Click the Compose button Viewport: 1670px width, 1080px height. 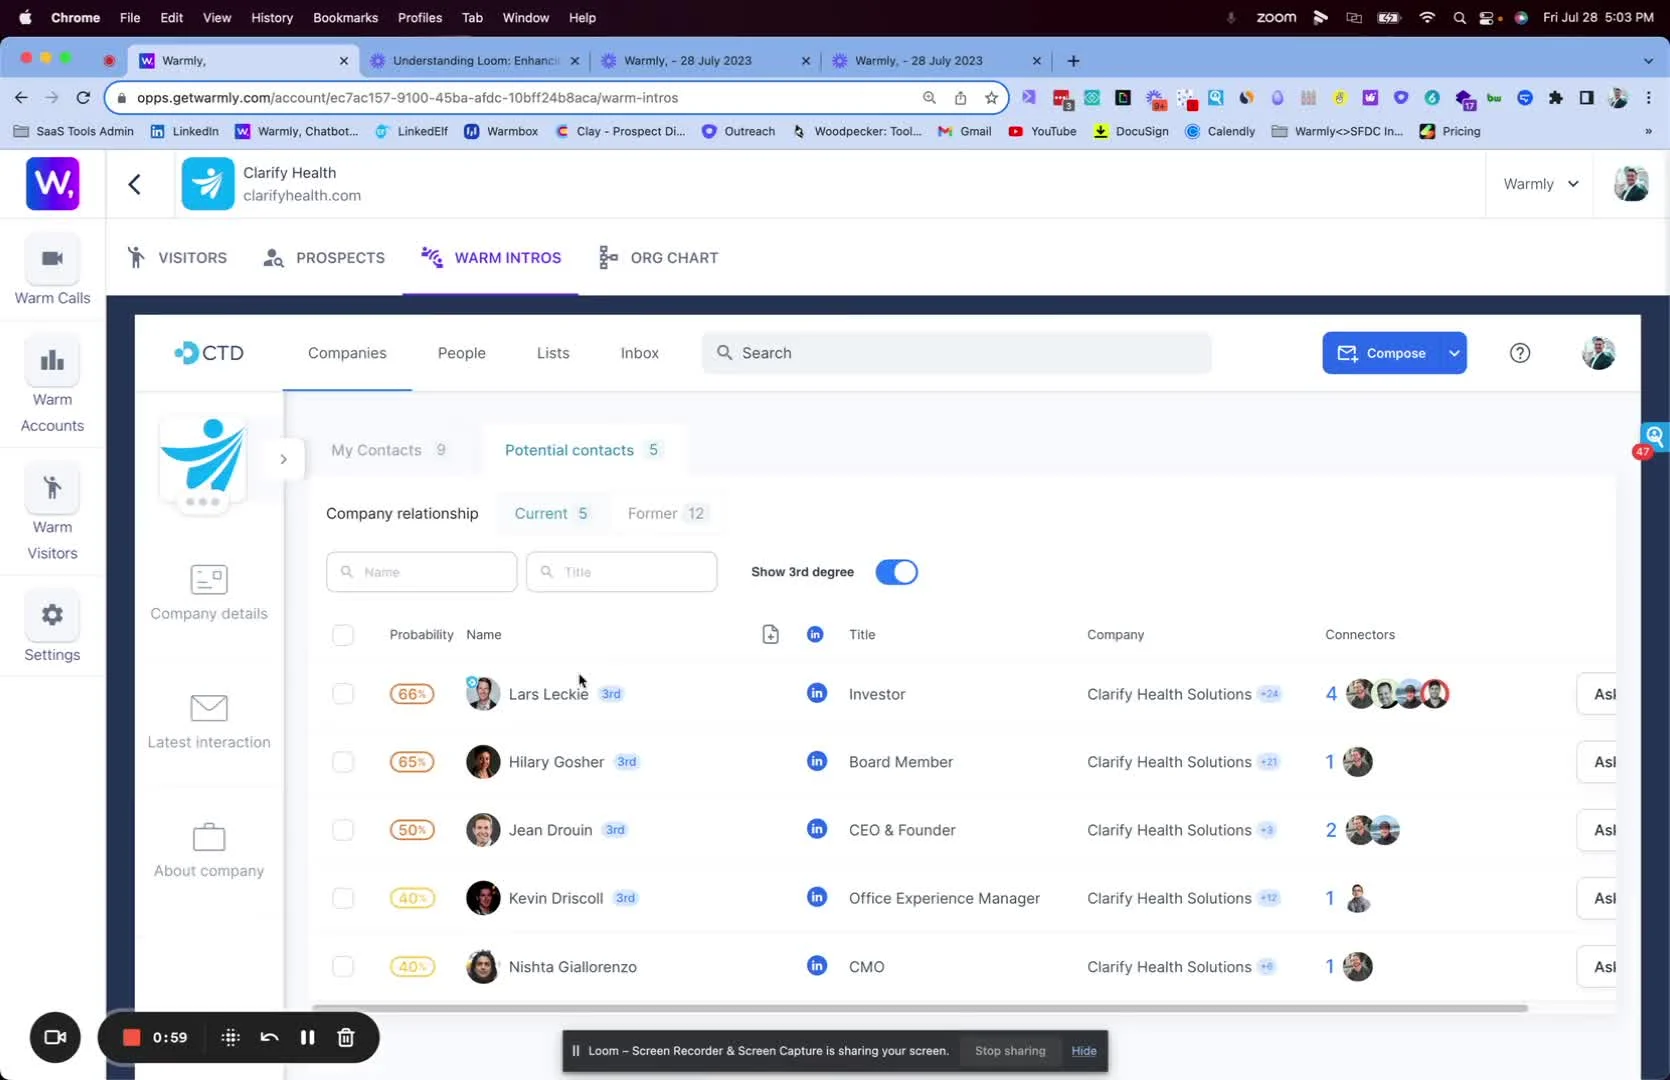(1382, 353)
